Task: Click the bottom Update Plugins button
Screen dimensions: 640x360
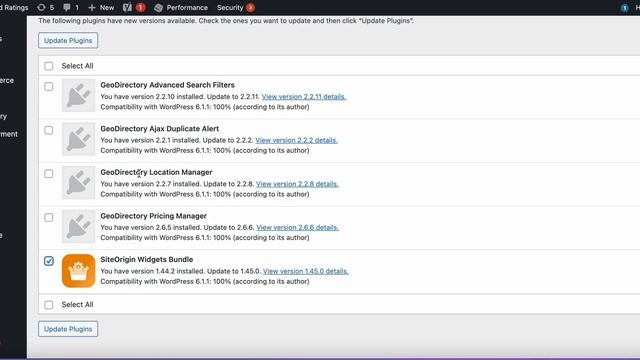Action: click(68, 329)
